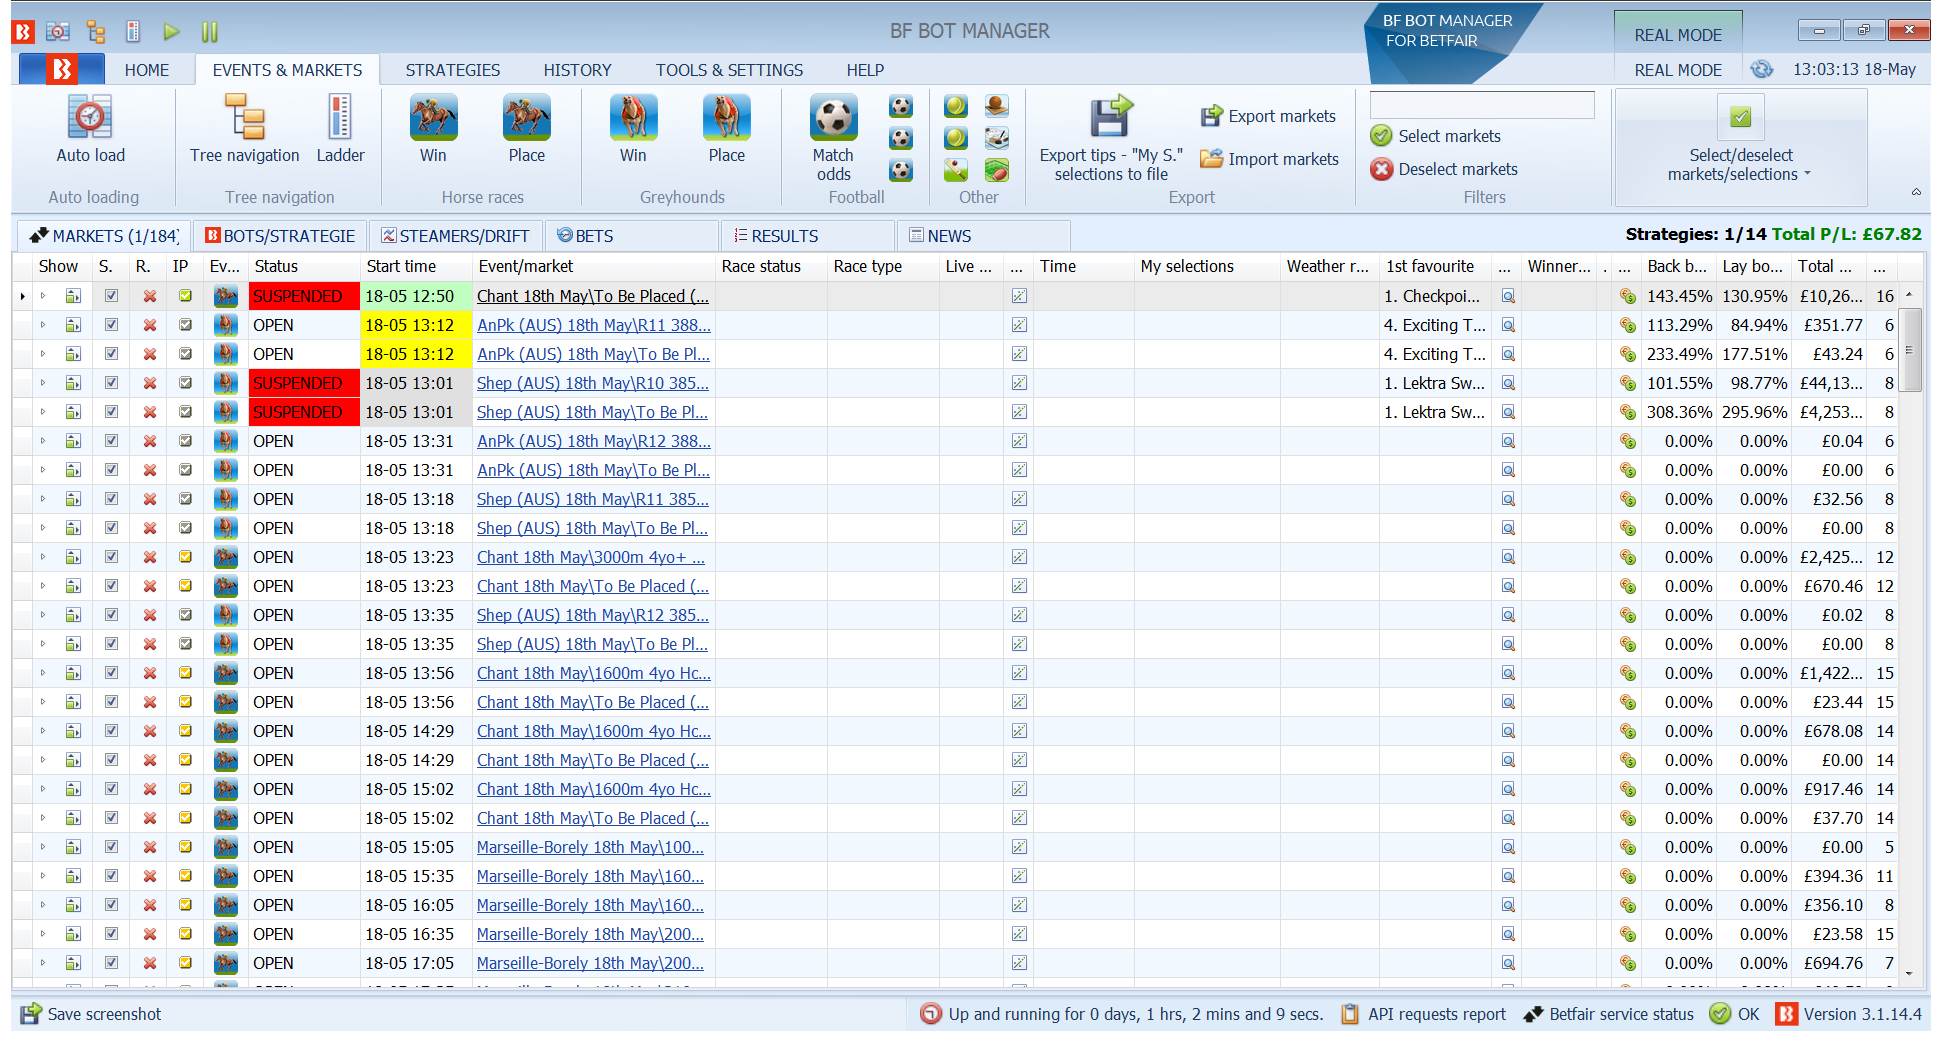This screenshot has height=1042, width=1942.
Task: Click scrollbar down arrow of markets list
Action: (1909, 973)
